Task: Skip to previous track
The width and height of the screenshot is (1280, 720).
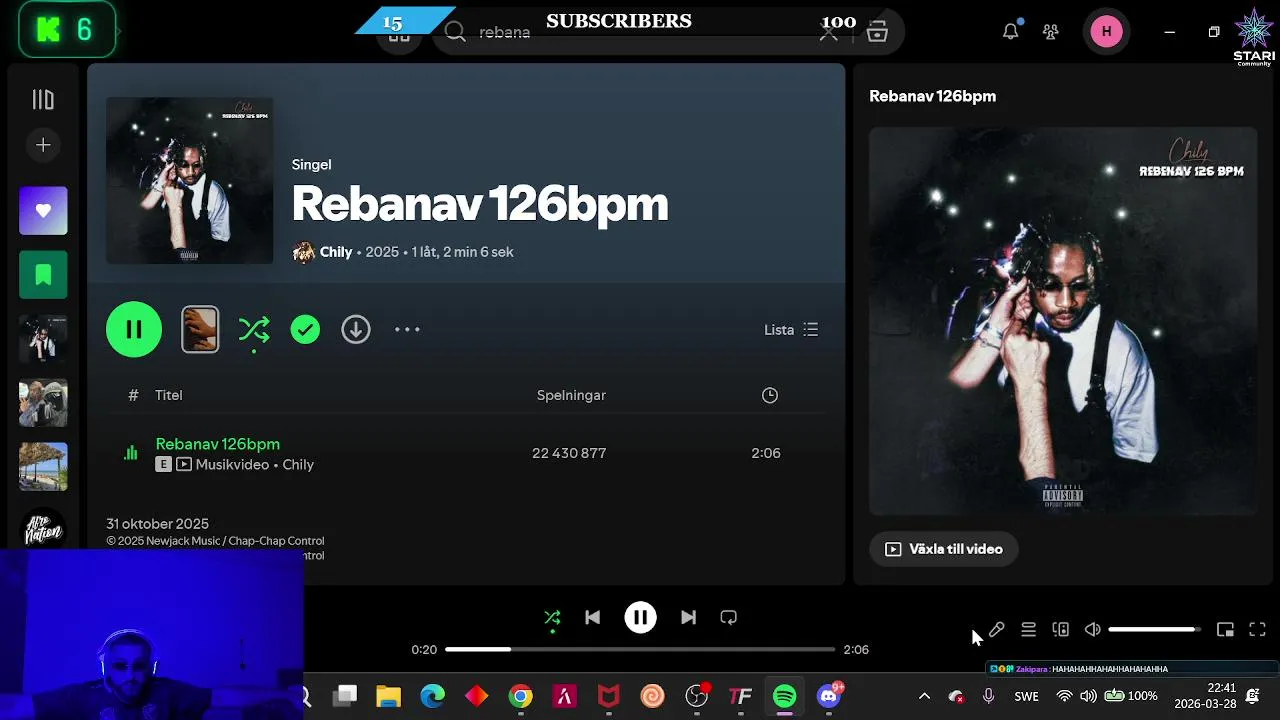Action: click(592, 618)
